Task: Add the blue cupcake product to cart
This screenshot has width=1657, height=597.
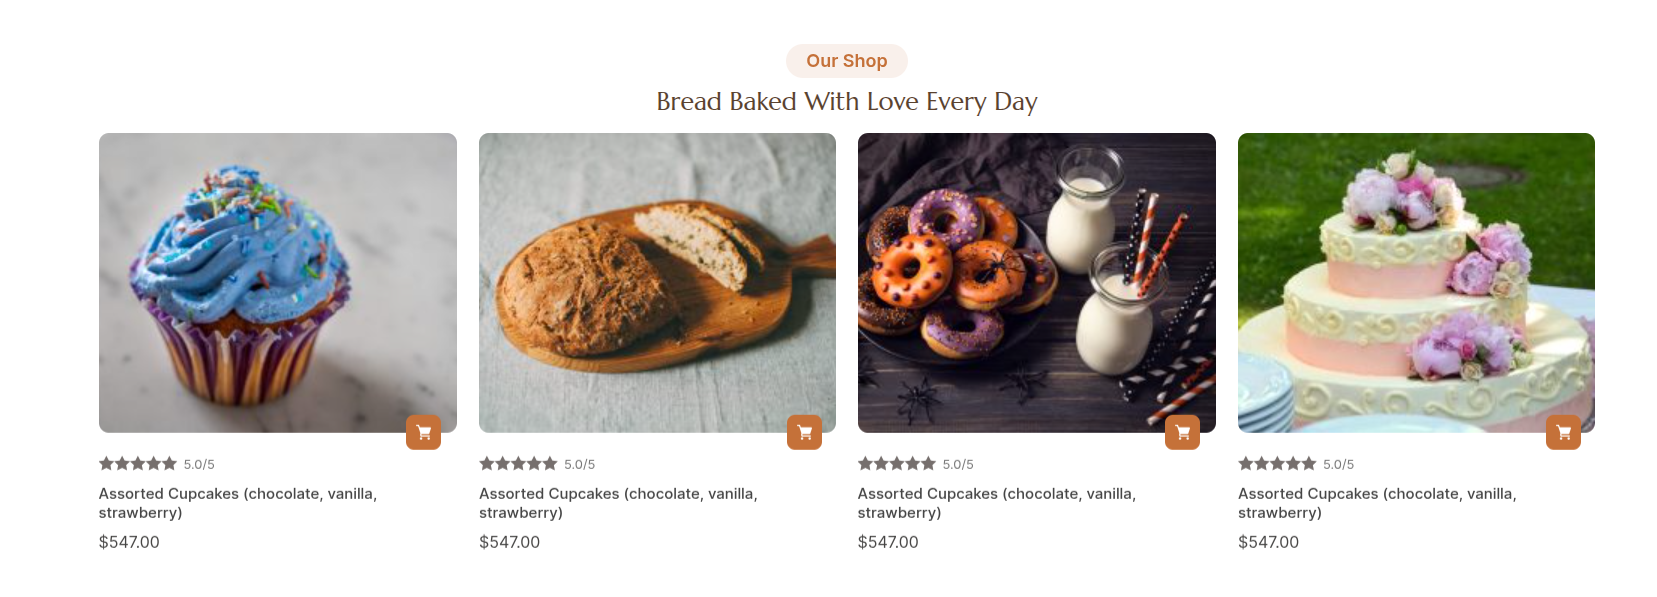Action: (423, 433)
